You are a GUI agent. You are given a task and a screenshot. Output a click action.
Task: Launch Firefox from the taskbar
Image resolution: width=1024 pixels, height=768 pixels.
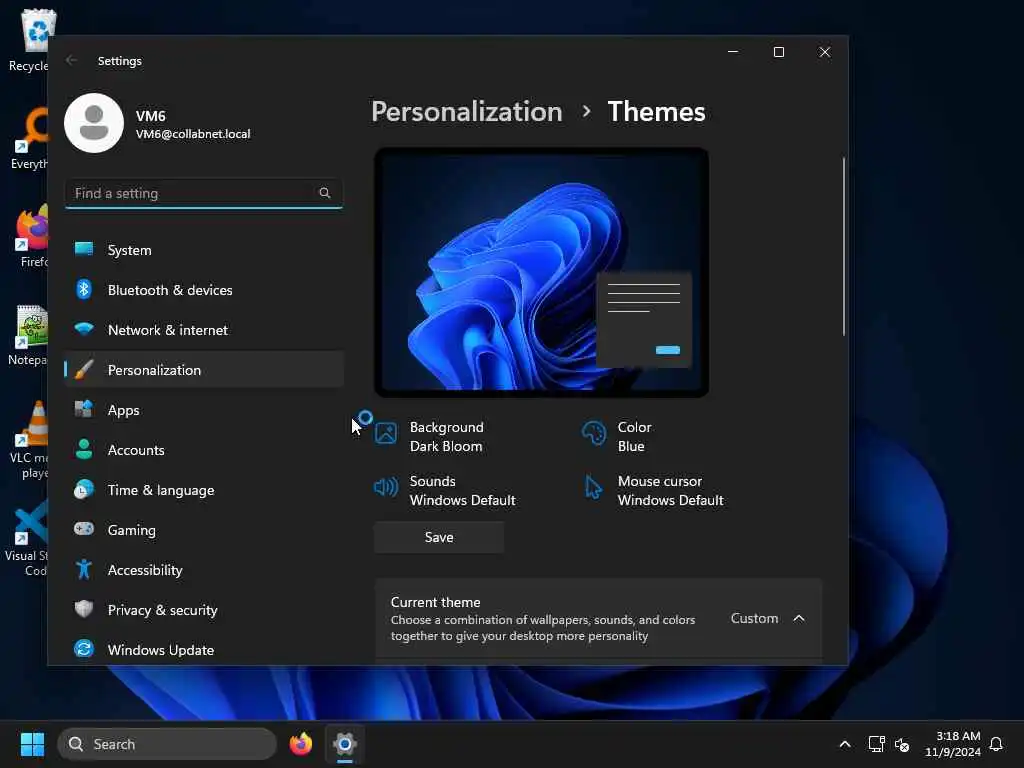click(x=301, y=744)
